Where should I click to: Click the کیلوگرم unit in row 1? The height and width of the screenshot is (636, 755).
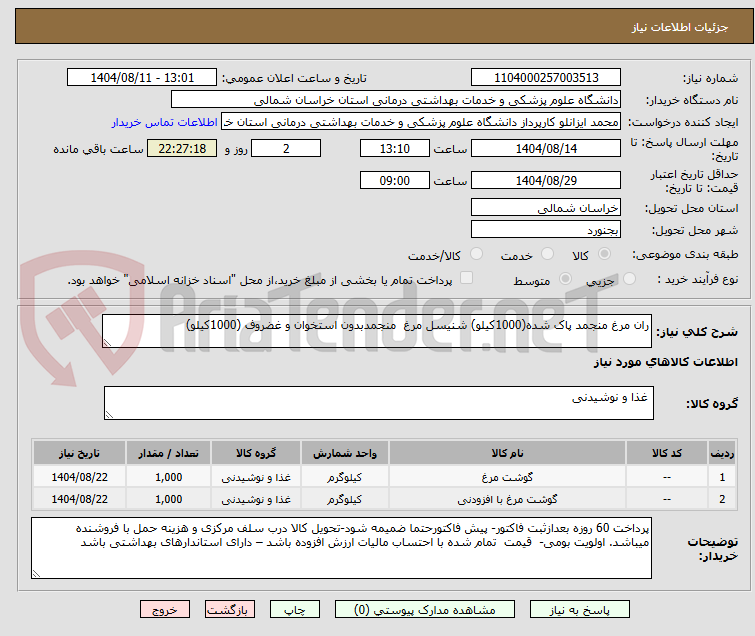coord(345,477)
